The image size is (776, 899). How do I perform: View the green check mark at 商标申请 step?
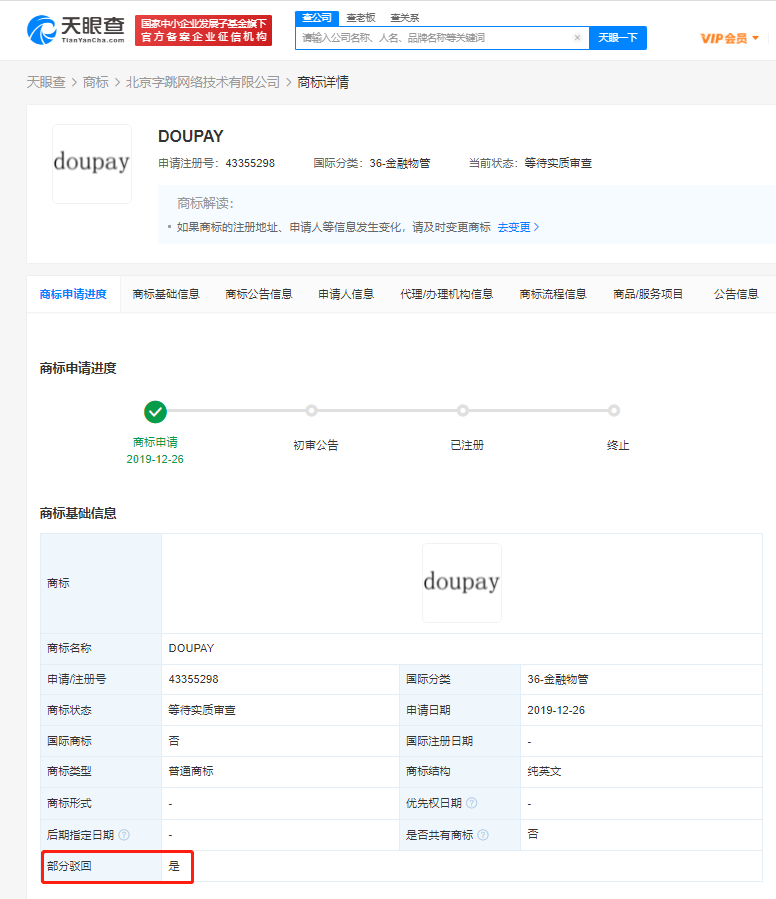155,411
